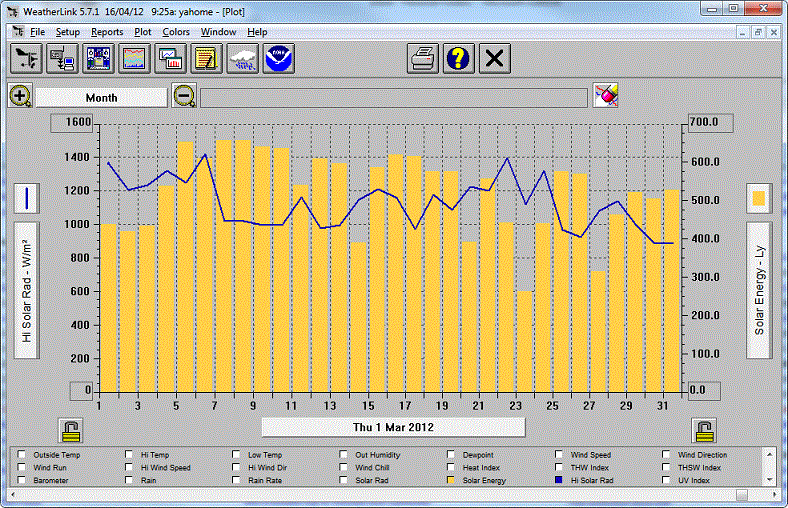Screen dimensions: 788x508
Task: Toggle the Solar Energy checkbox
Action: pyautogui.click(x=452, y=481)
